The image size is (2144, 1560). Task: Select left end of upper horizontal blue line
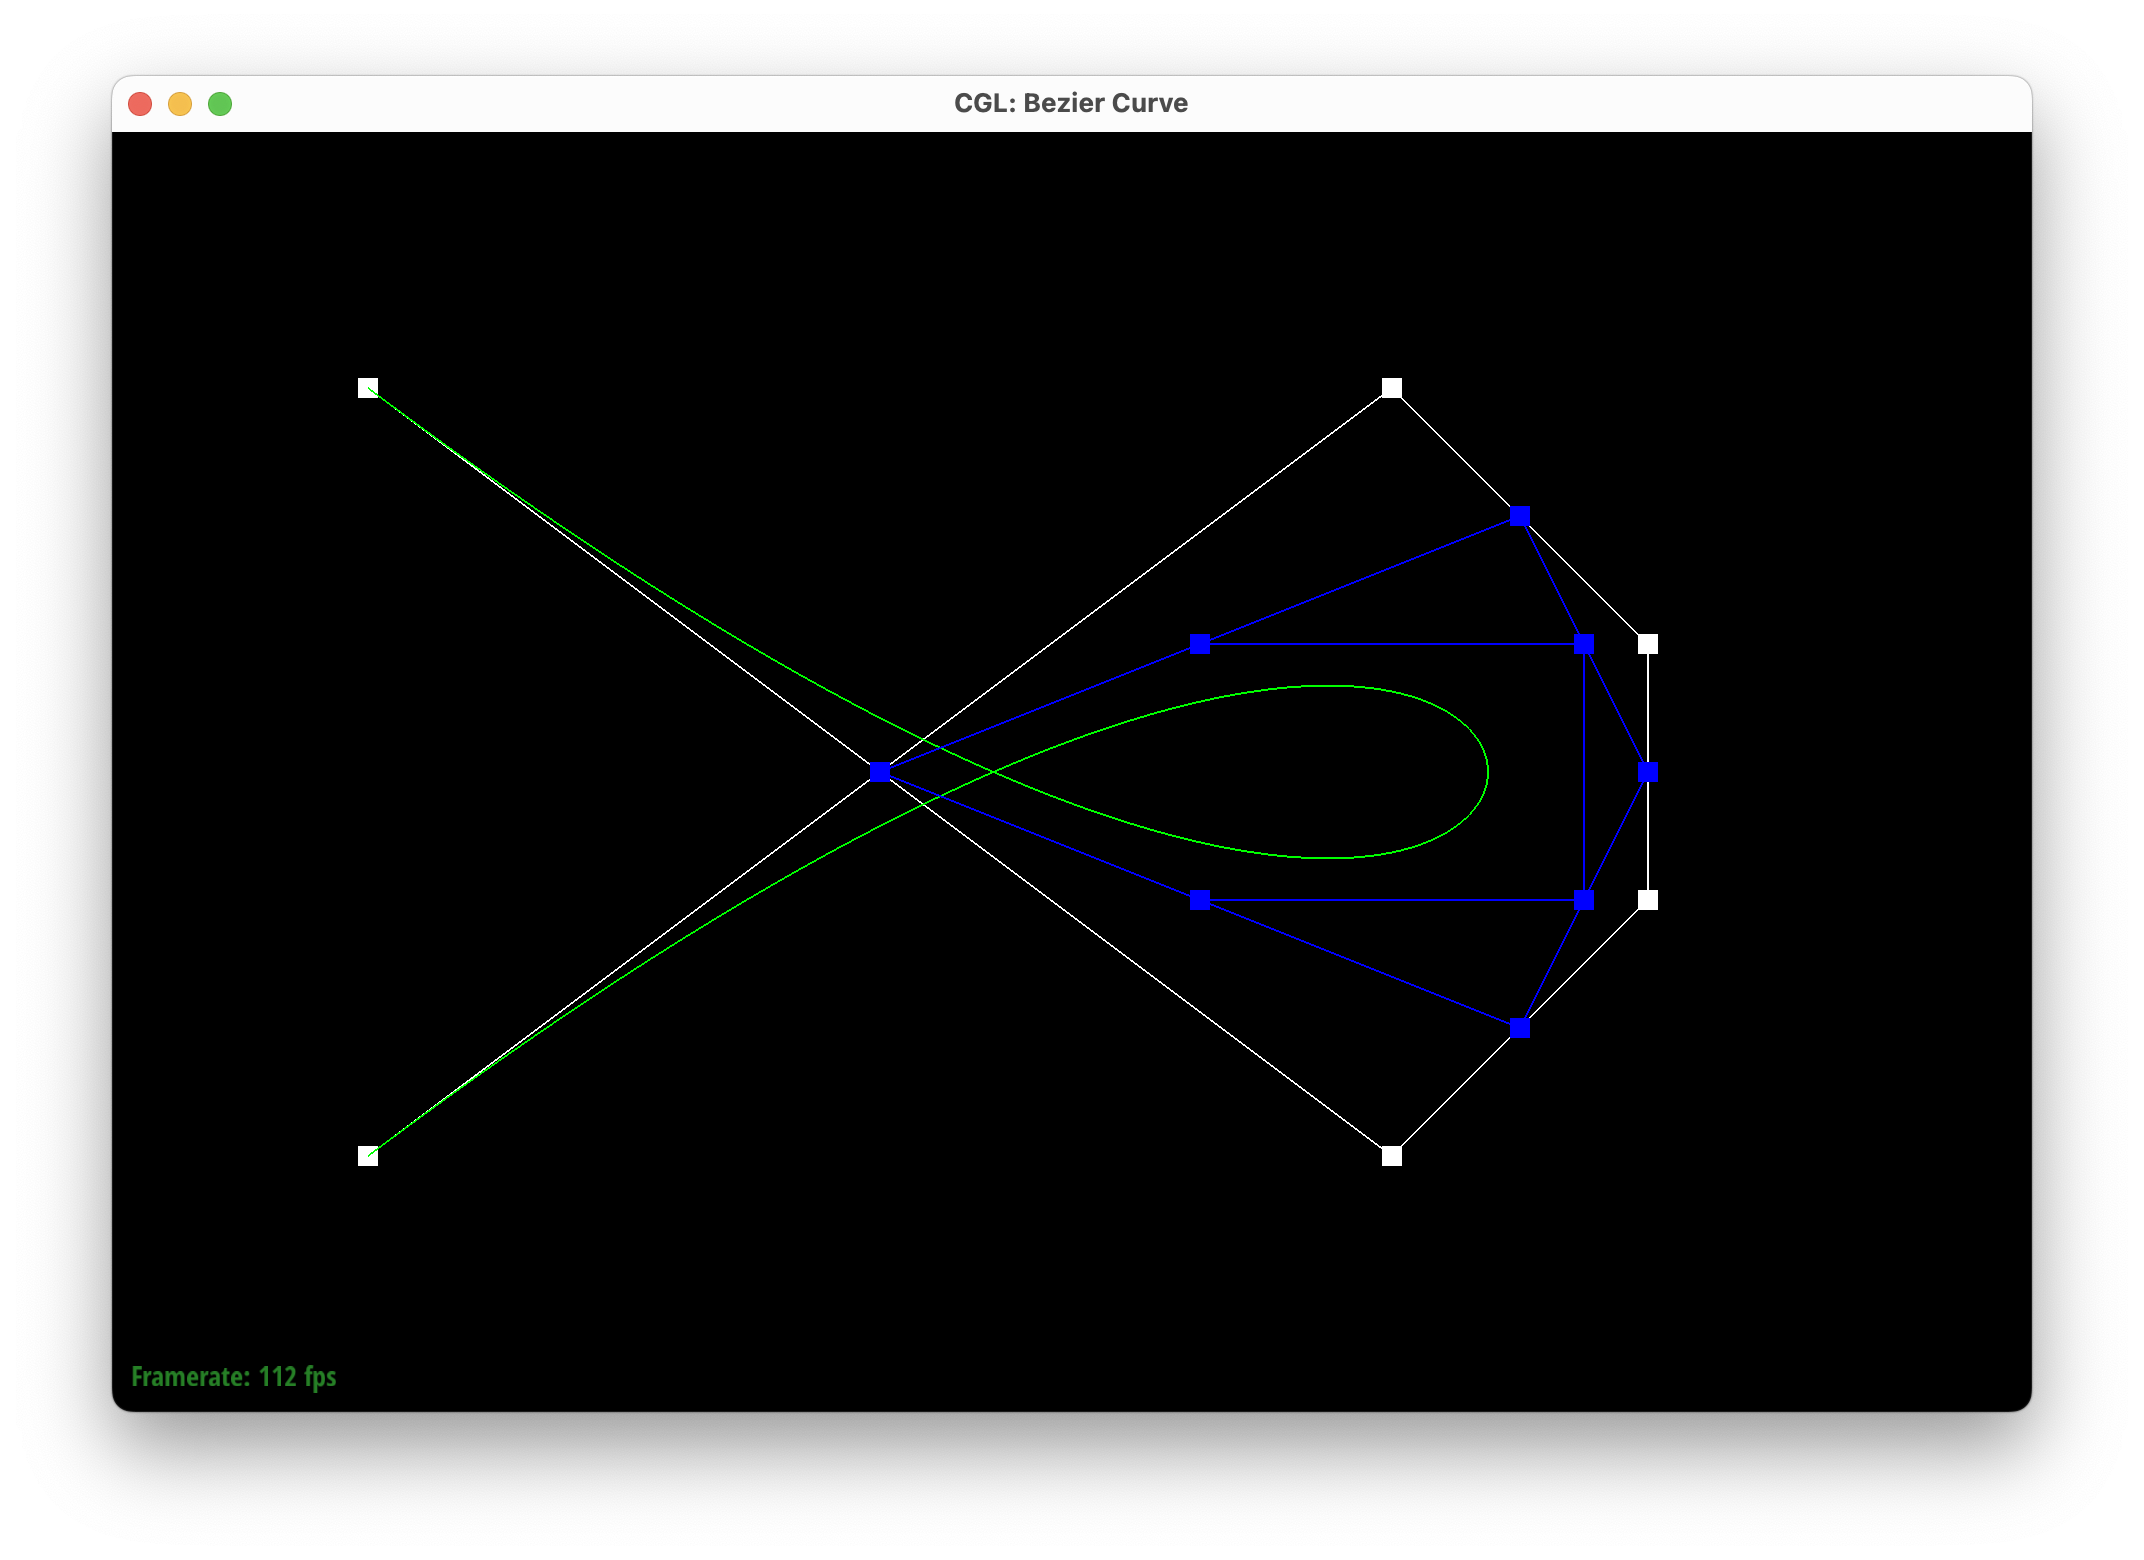click(1200, 644)
